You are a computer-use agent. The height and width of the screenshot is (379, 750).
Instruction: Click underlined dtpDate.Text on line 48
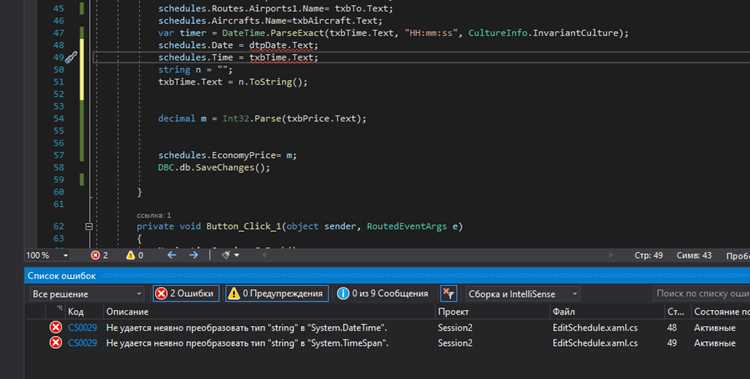click(x=281, y=45)
